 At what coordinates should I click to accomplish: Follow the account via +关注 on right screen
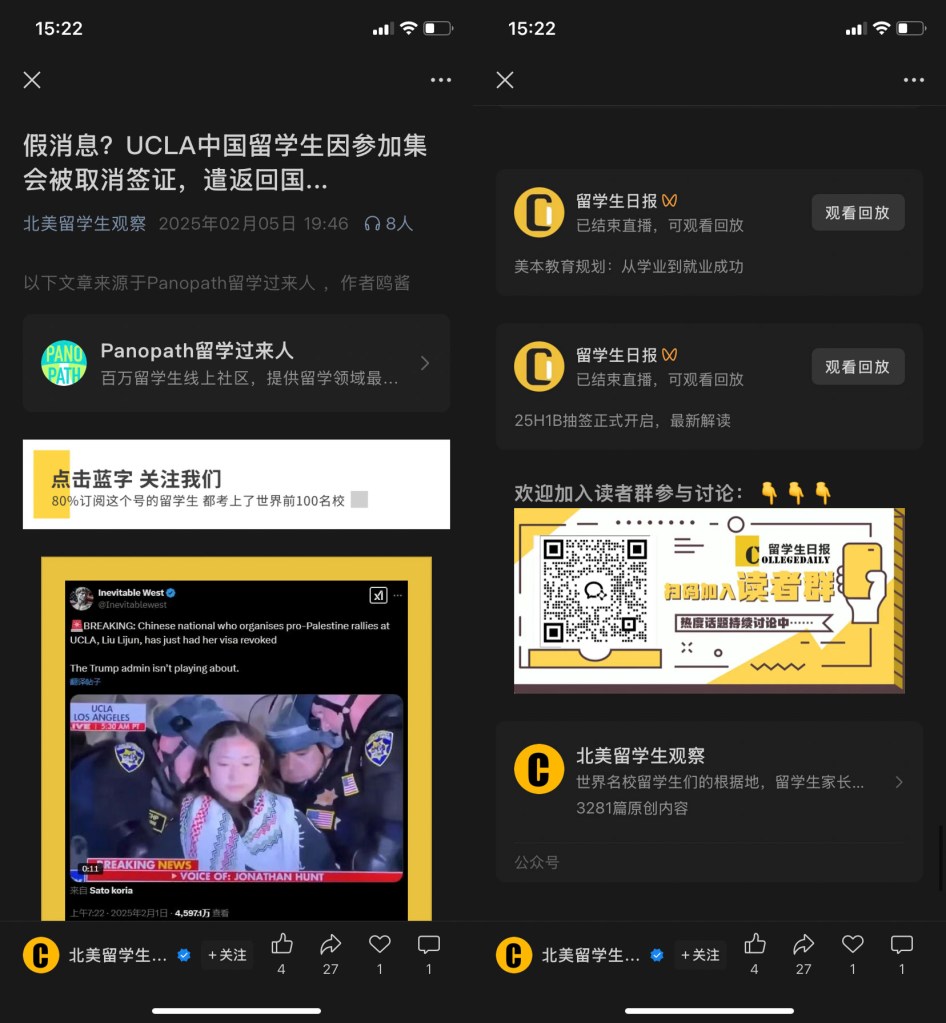pos(700,955)
